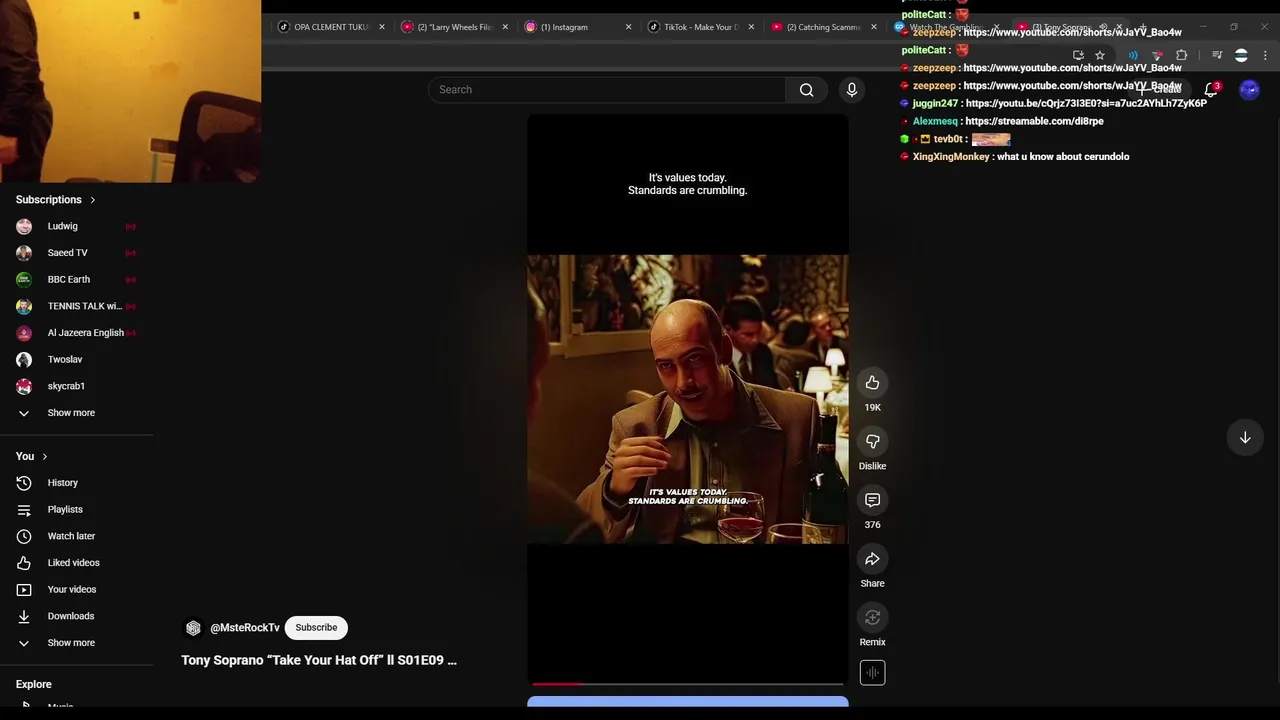Open the Saeed TV subscription
The width and height of the screenshot is (1280, 720).
pyautogui.click(x=67, y=253)
